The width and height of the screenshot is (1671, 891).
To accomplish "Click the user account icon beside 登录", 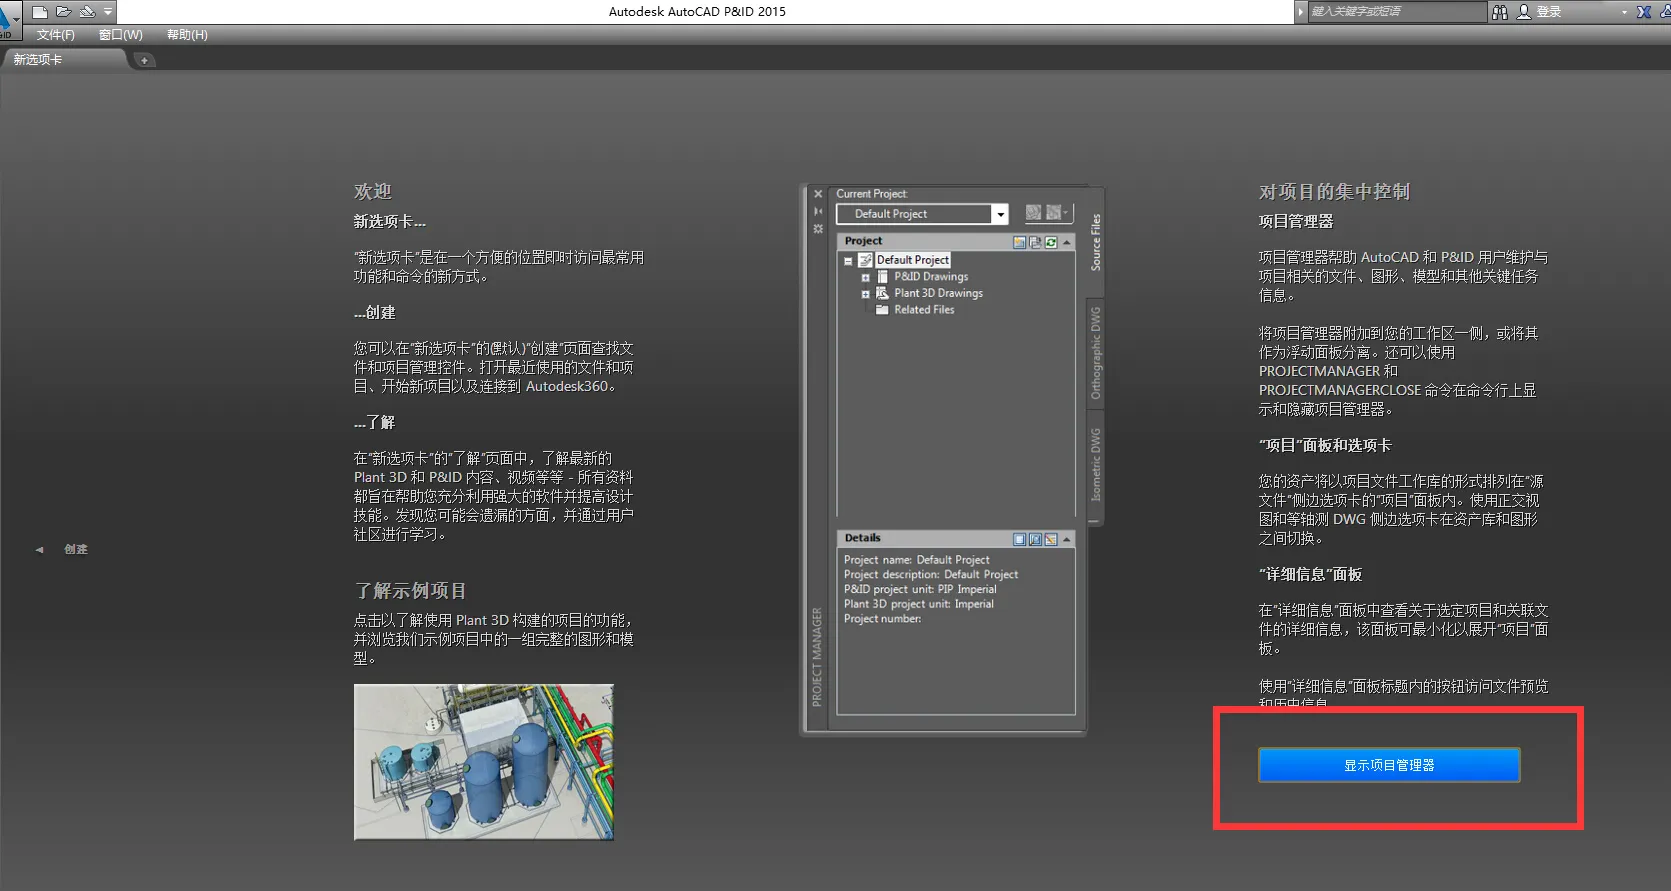I will pos(1524,12).
